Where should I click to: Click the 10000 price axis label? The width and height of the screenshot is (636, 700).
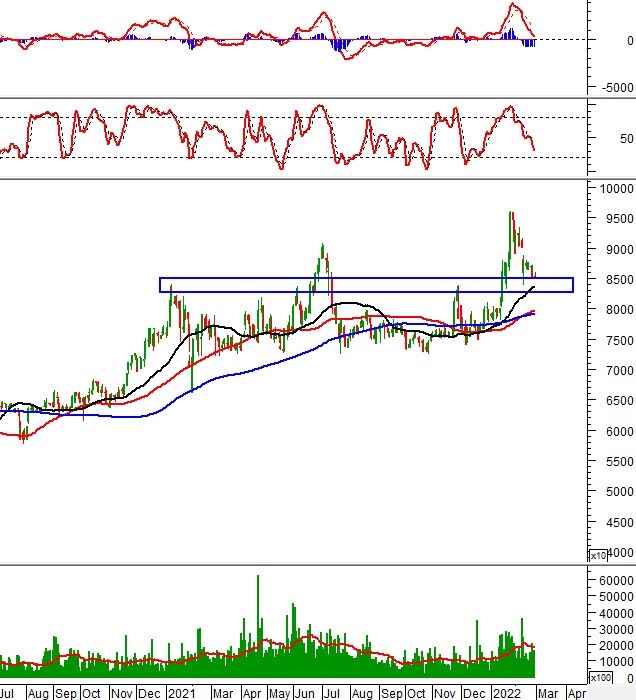[x=617, y=188]
